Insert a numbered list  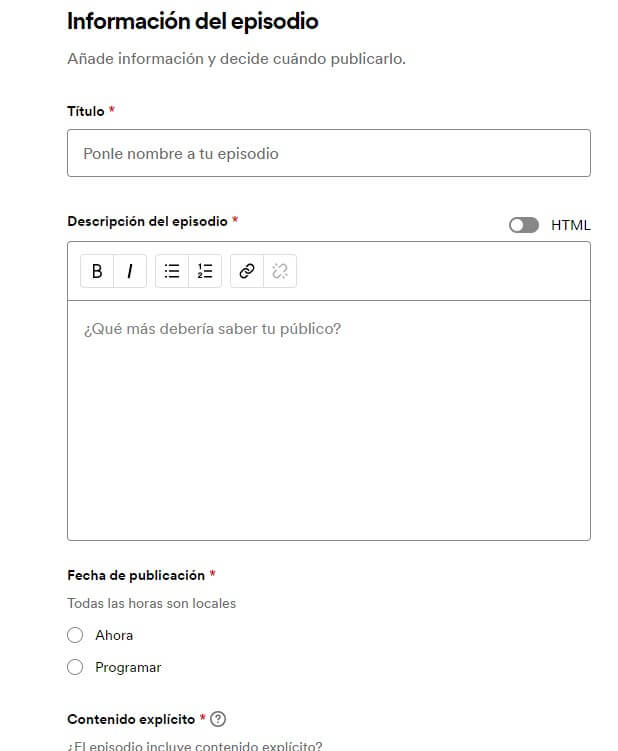[205, 271]
